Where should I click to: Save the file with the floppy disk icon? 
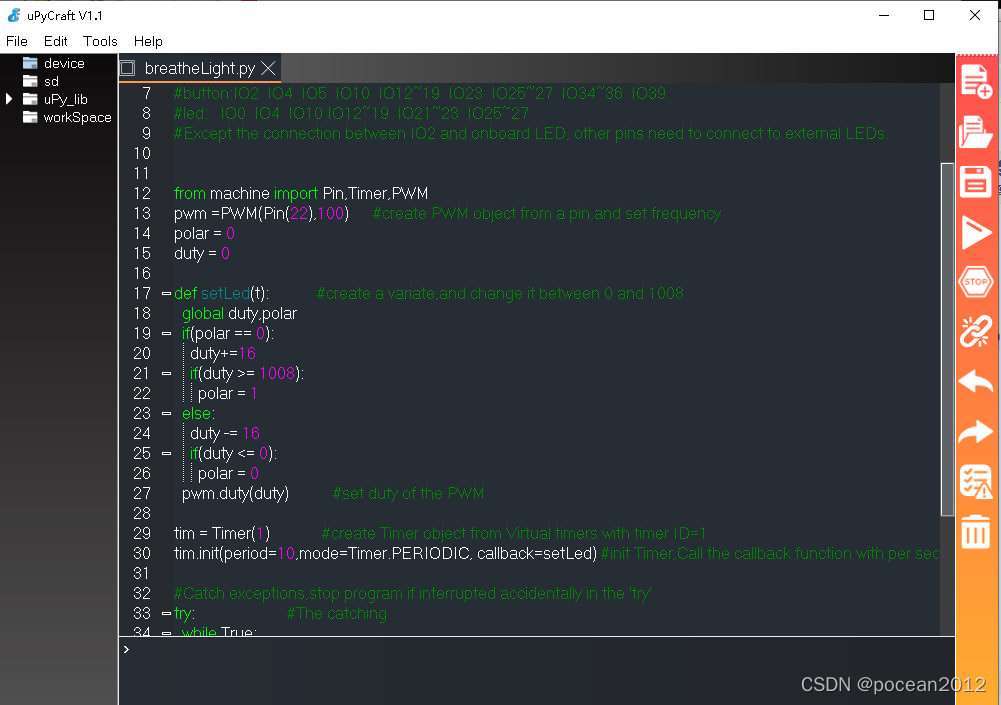pyautogui.click(x=975, y=182)
